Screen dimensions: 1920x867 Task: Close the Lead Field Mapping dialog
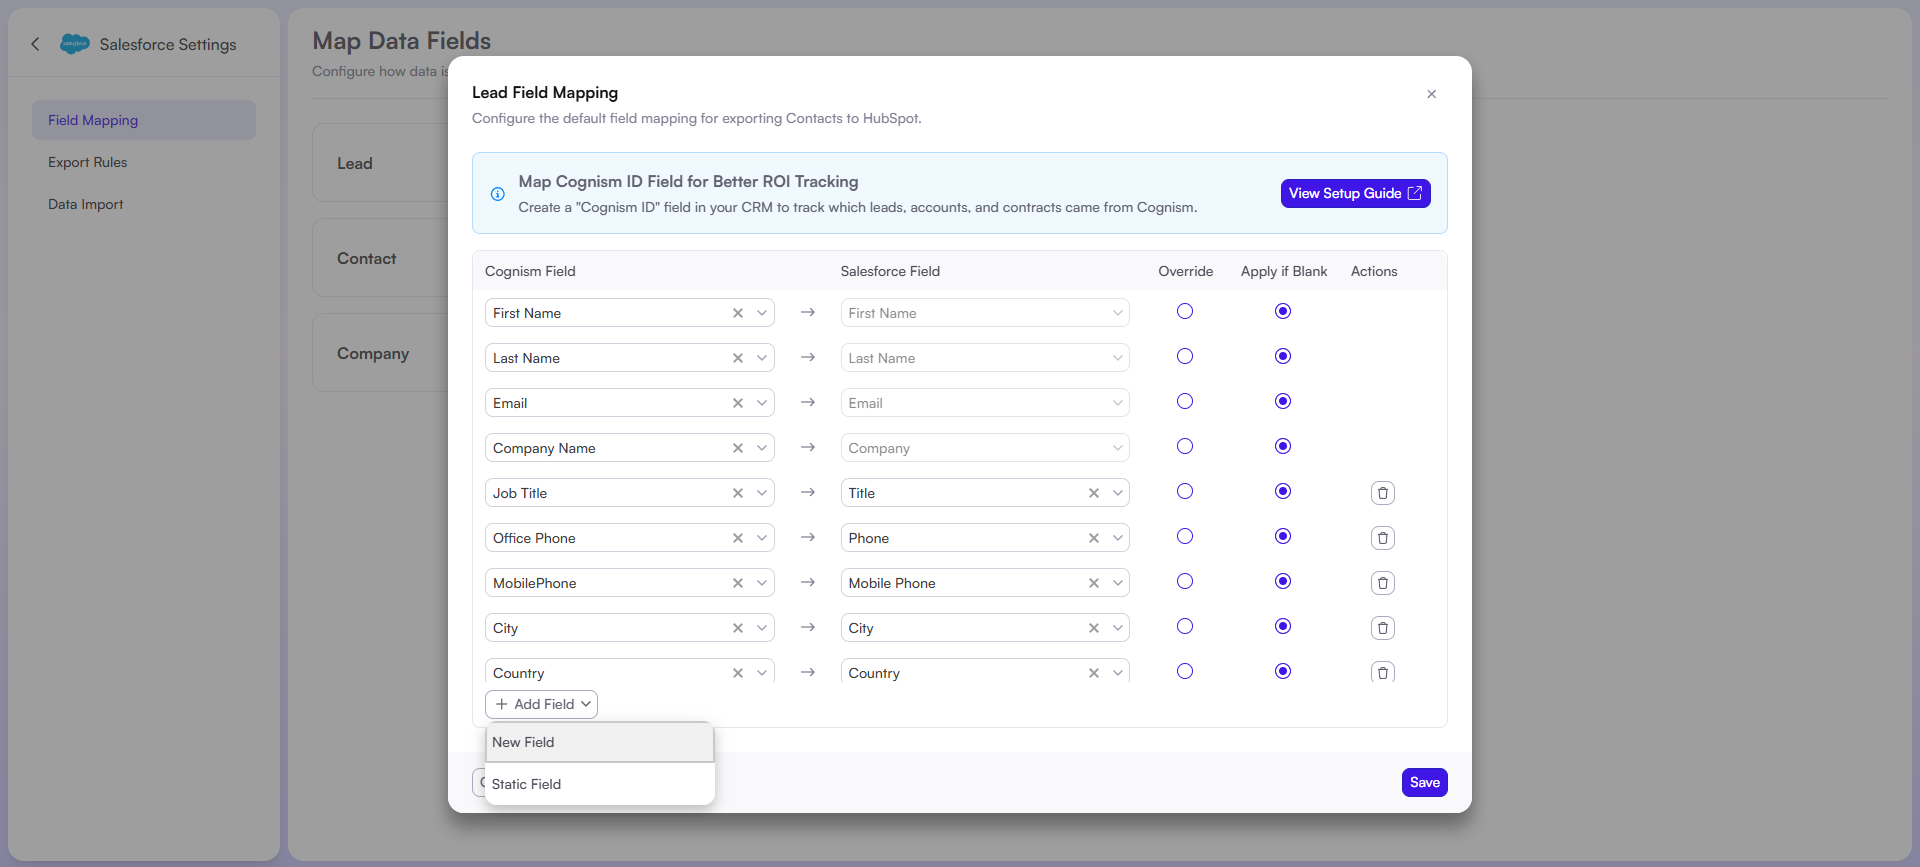[1431, 94]
